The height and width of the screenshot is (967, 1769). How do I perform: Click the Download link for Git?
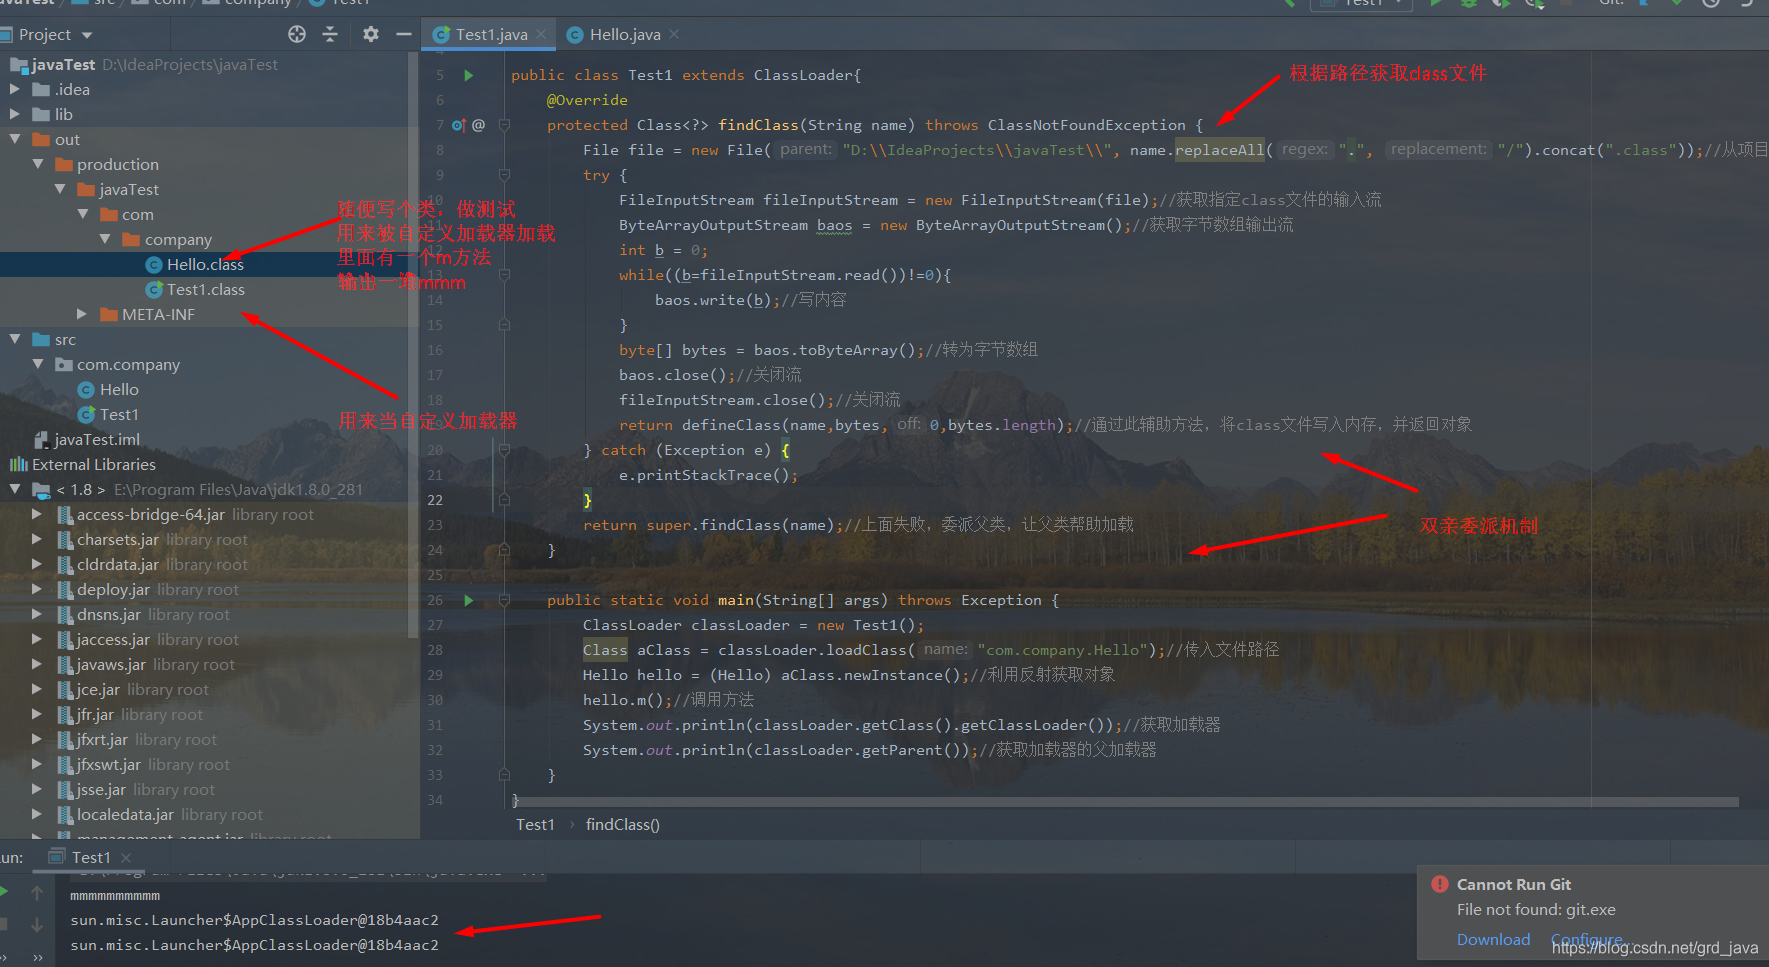1493,939
